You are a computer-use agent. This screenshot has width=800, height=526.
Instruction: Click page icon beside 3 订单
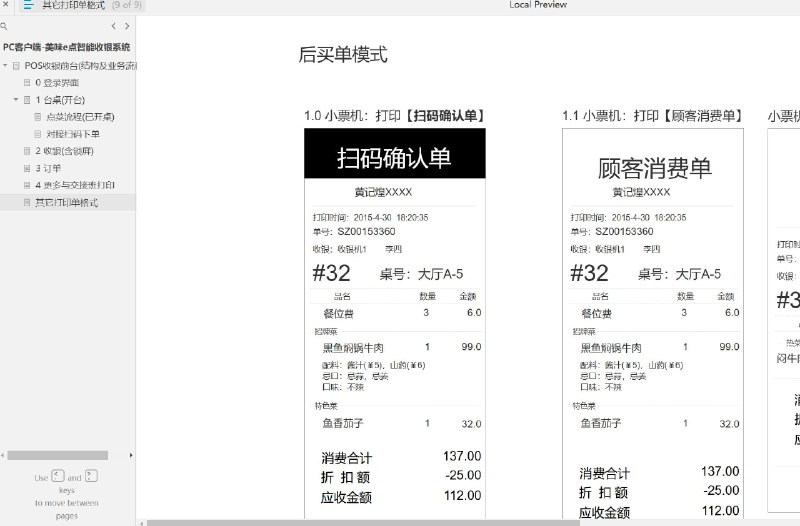(x=27, y=168)
